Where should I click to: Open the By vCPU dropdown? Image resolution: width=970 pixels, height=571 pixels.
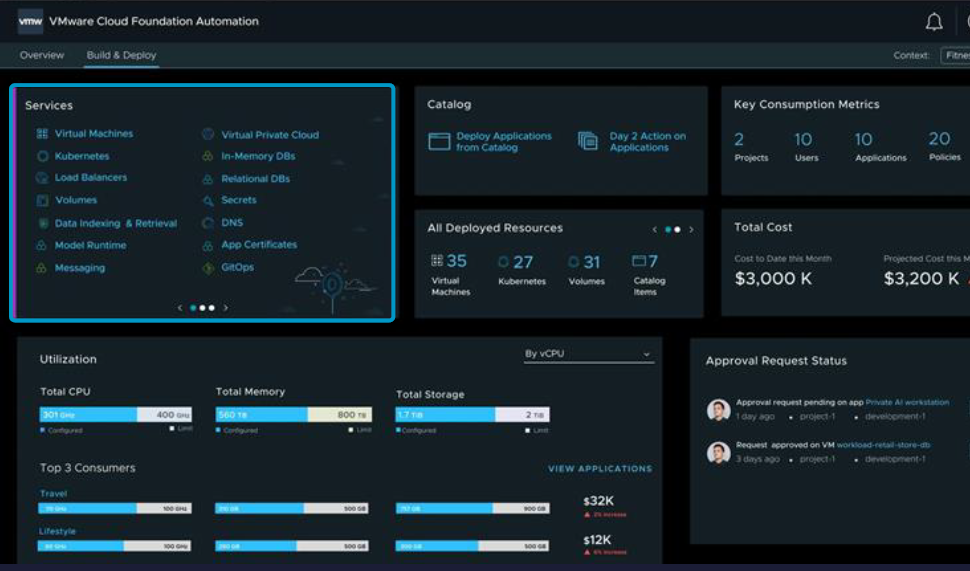tap(588, 354)
